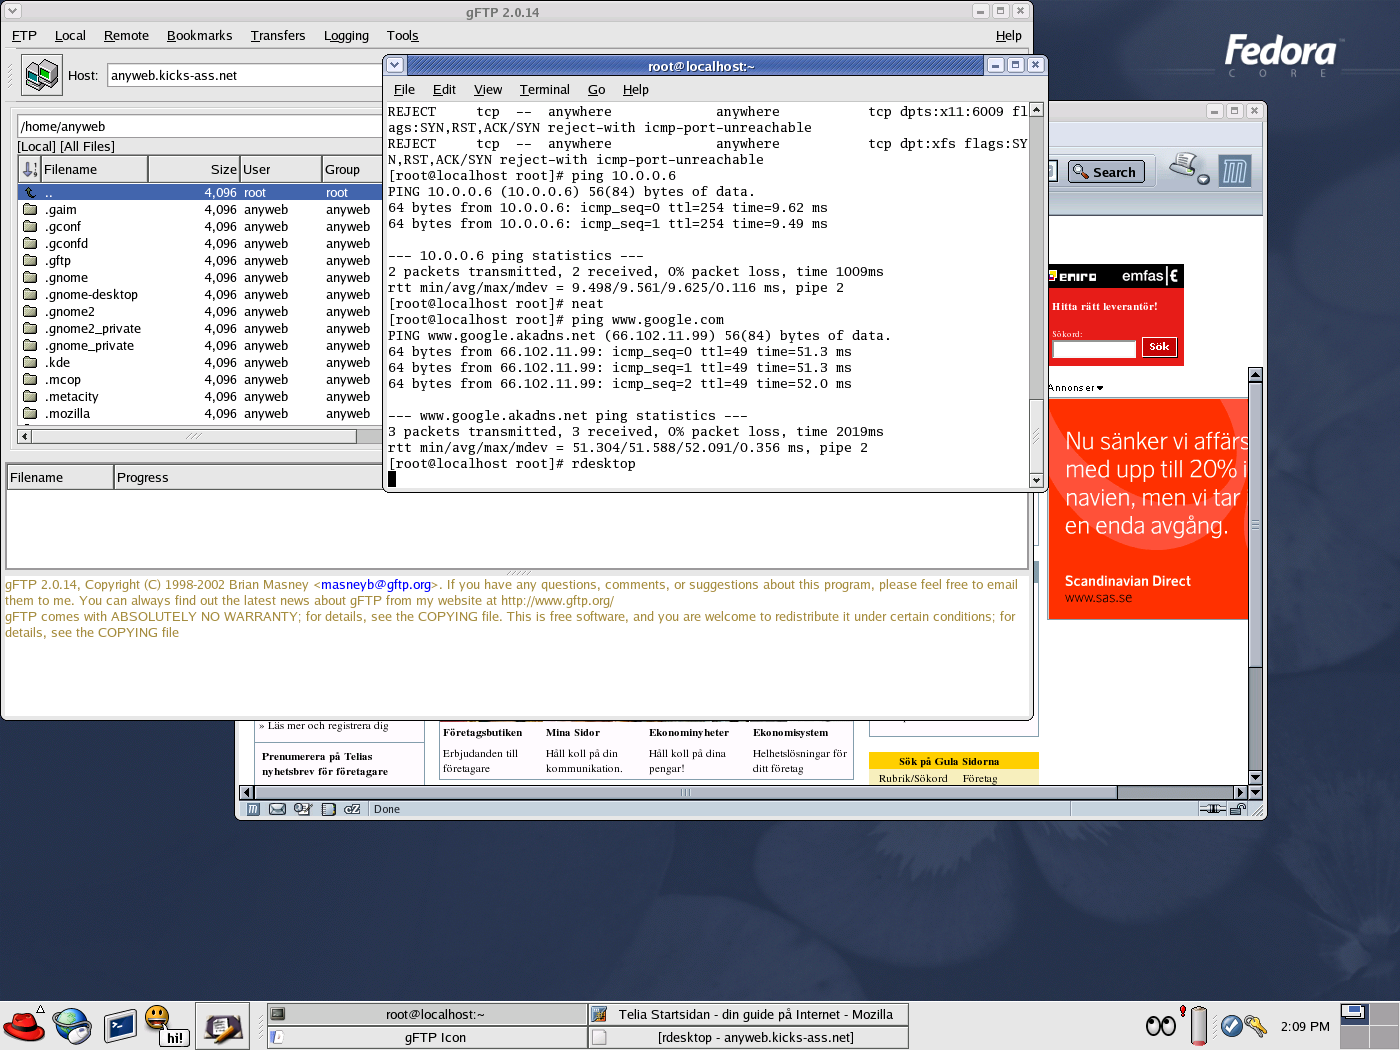Open IRC Chat from Mozilla component bar
Image resolution: width=1400 pixels, height=1050 pixels.
pyautogui.click(x=352, y=809)
